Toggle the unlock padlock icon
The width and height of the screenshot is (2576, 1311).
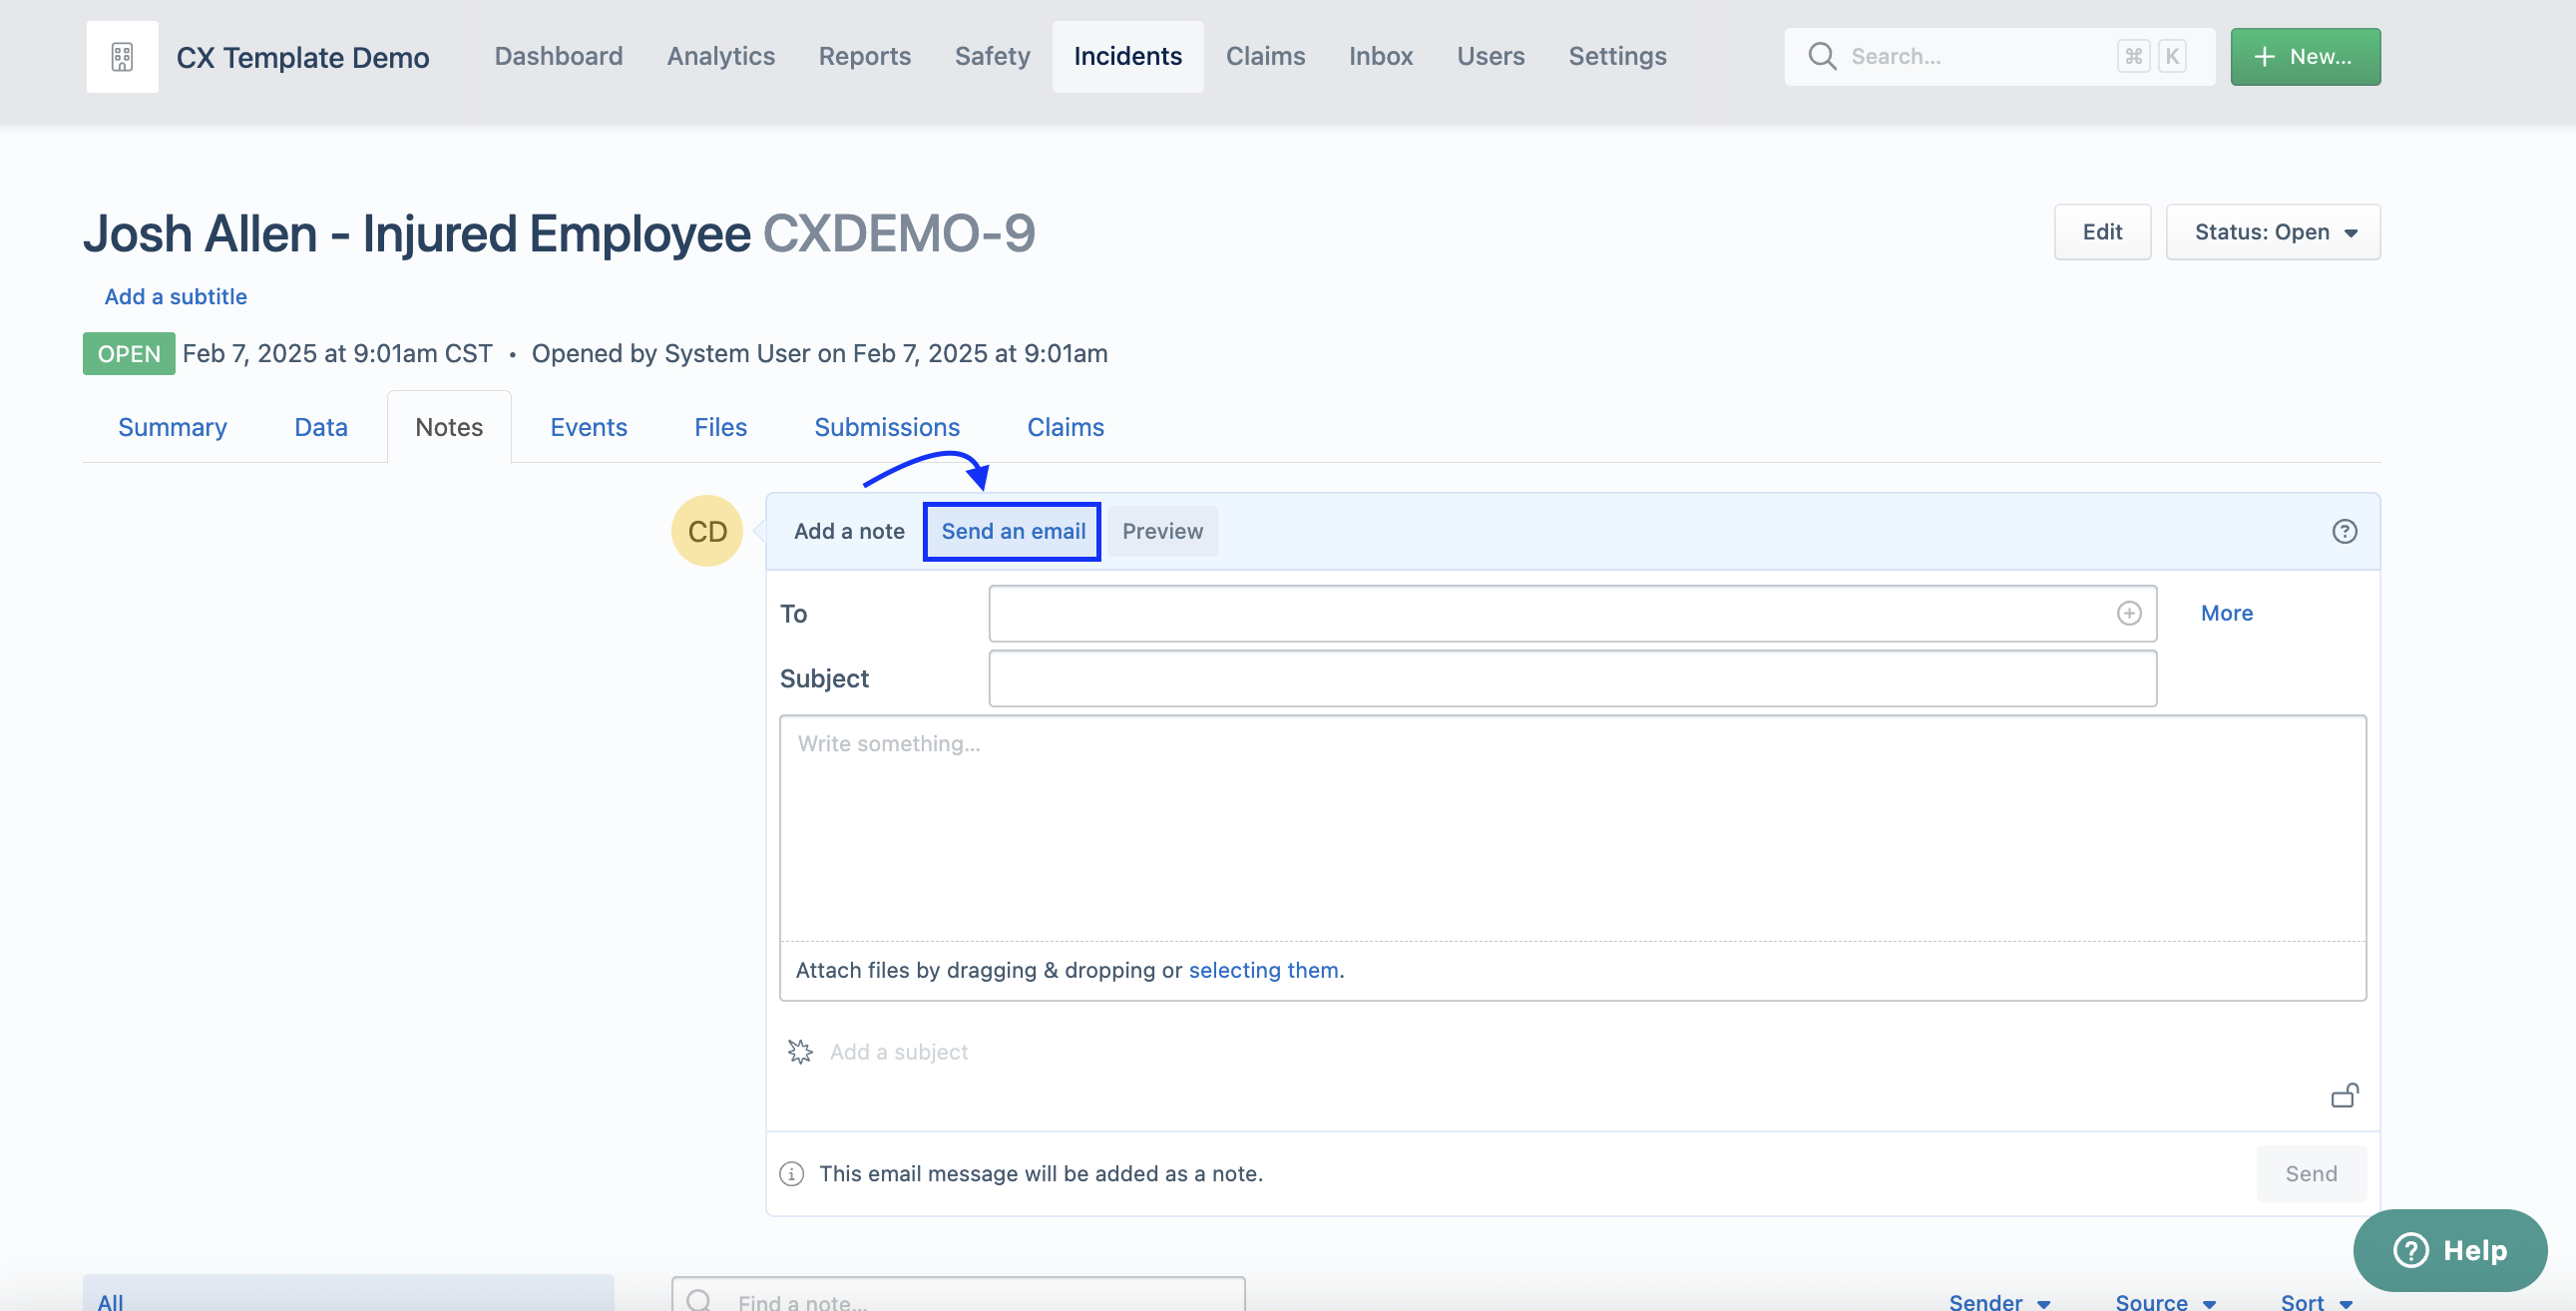pos(2345,1095)
